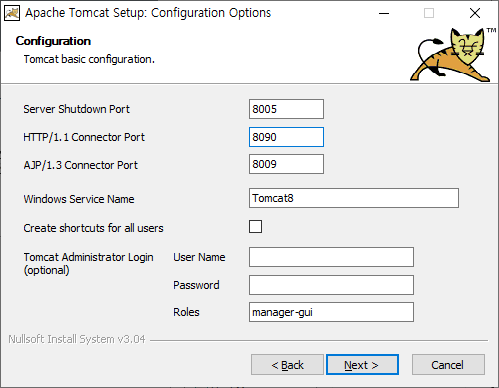The height and width of the screenshot is (388, 499).
Task: Click the Configuration heading text
Action: point(53,41)
